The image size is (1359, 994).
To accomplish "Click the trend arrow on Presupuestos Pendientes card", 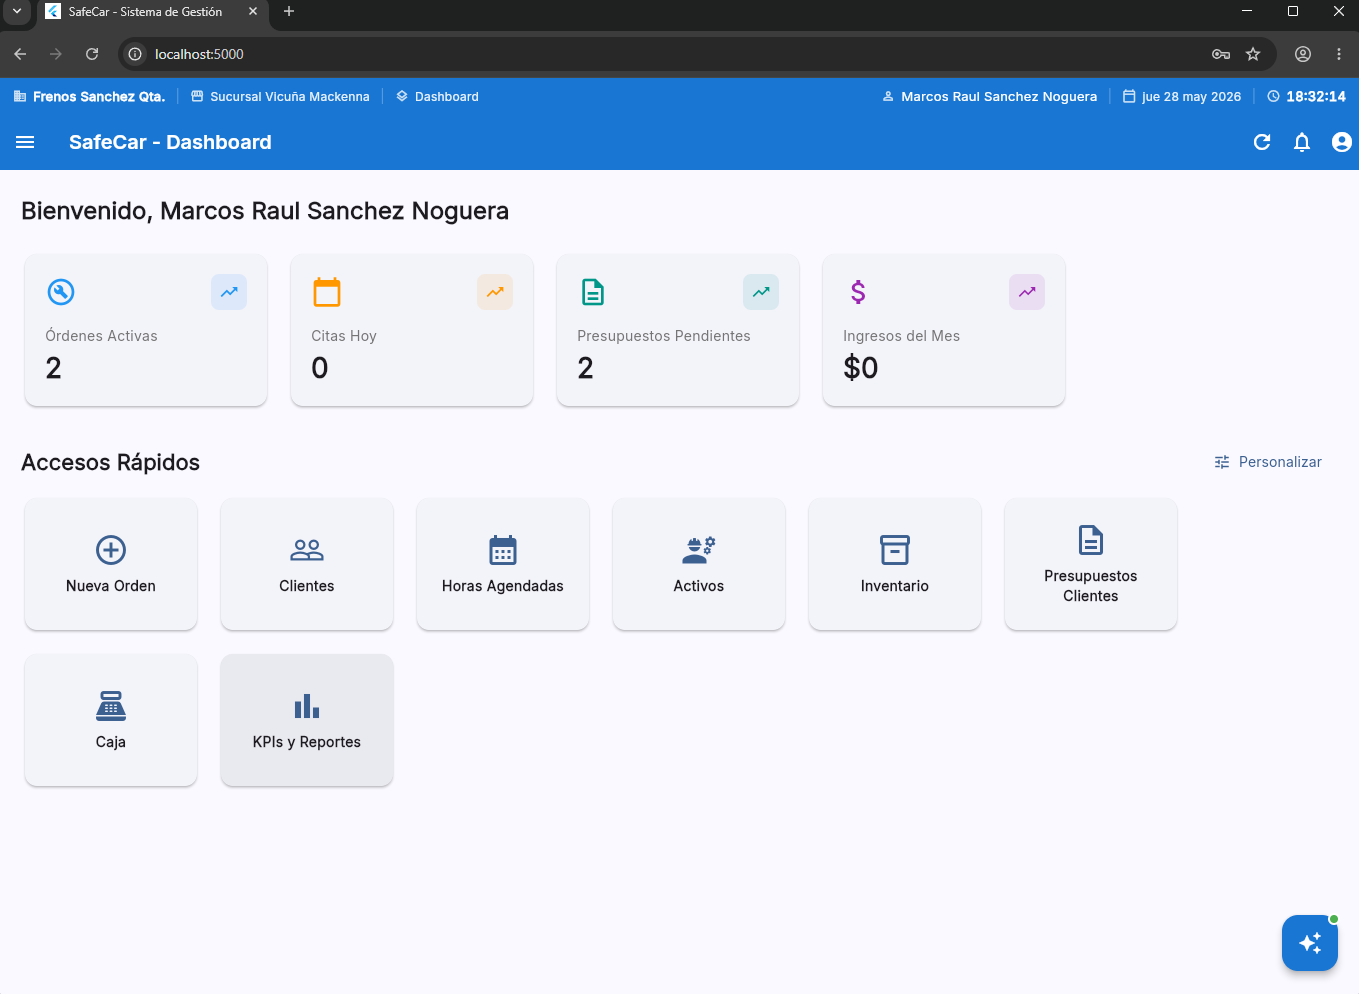I will [x=761, y=292].
